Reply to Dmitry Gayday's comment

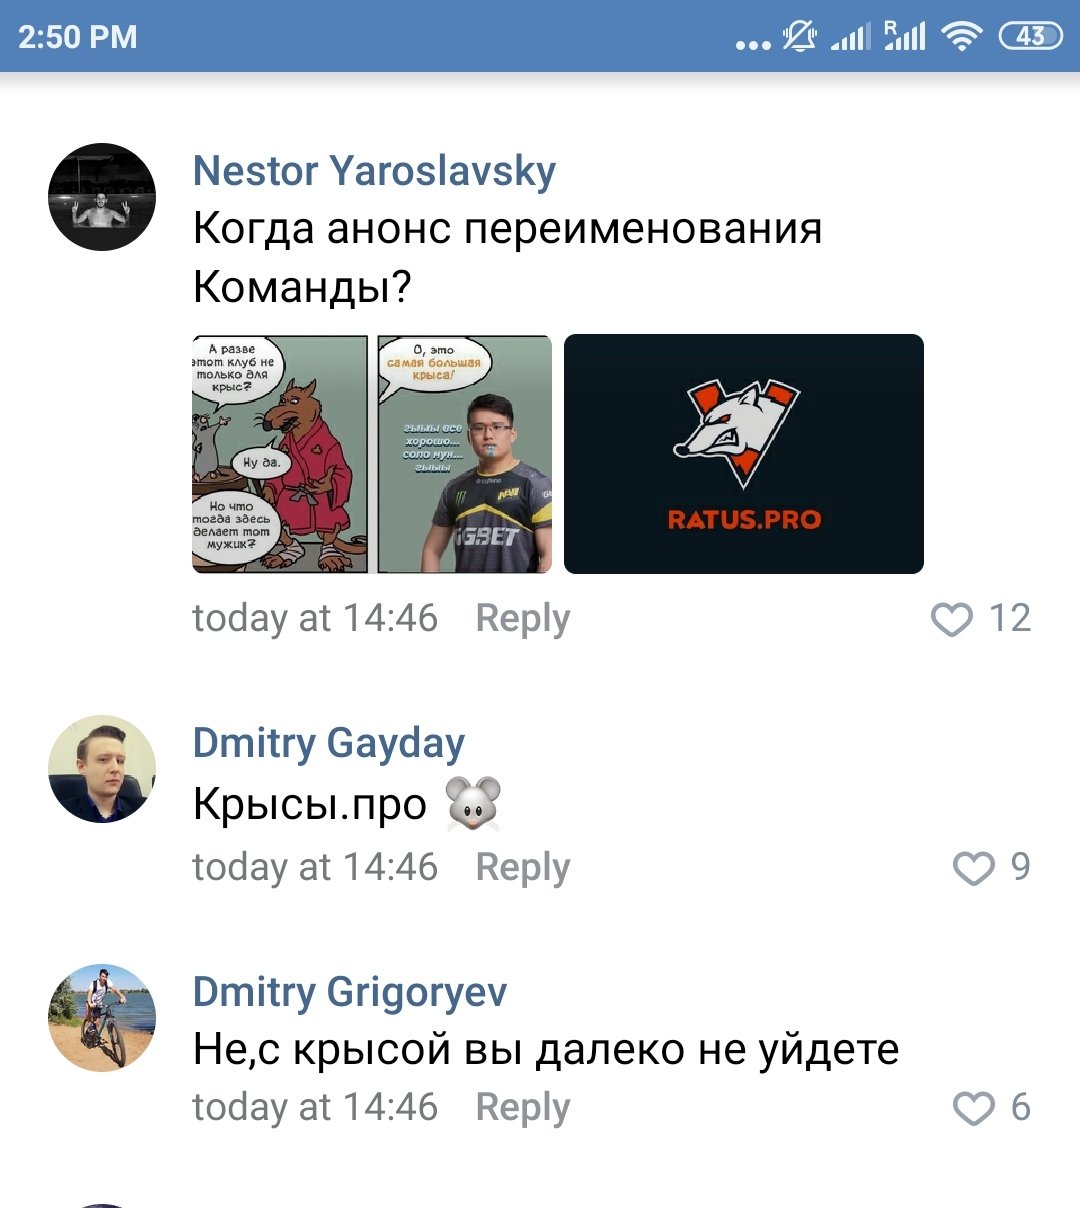pyautogui.click(x=522, y=867)
